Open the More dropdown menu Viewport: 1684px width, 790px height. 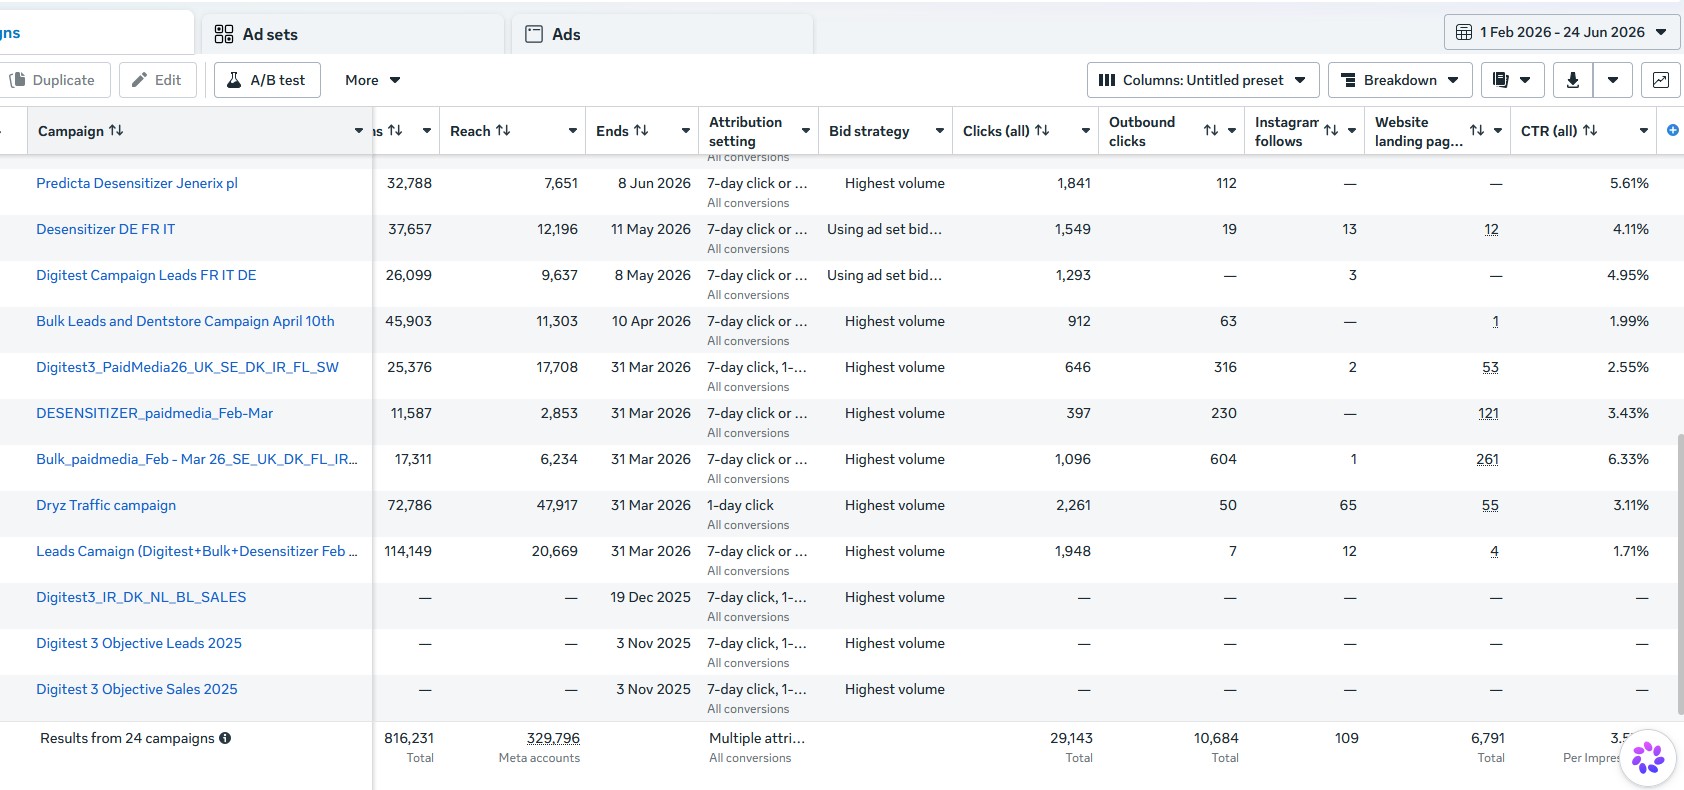click(x=372, y=80)
